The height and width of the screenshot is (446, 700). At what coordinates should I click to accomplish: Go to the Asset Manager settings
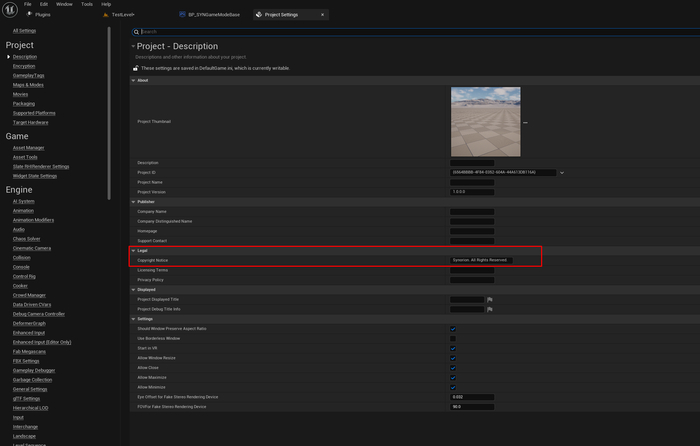point(28,147)
